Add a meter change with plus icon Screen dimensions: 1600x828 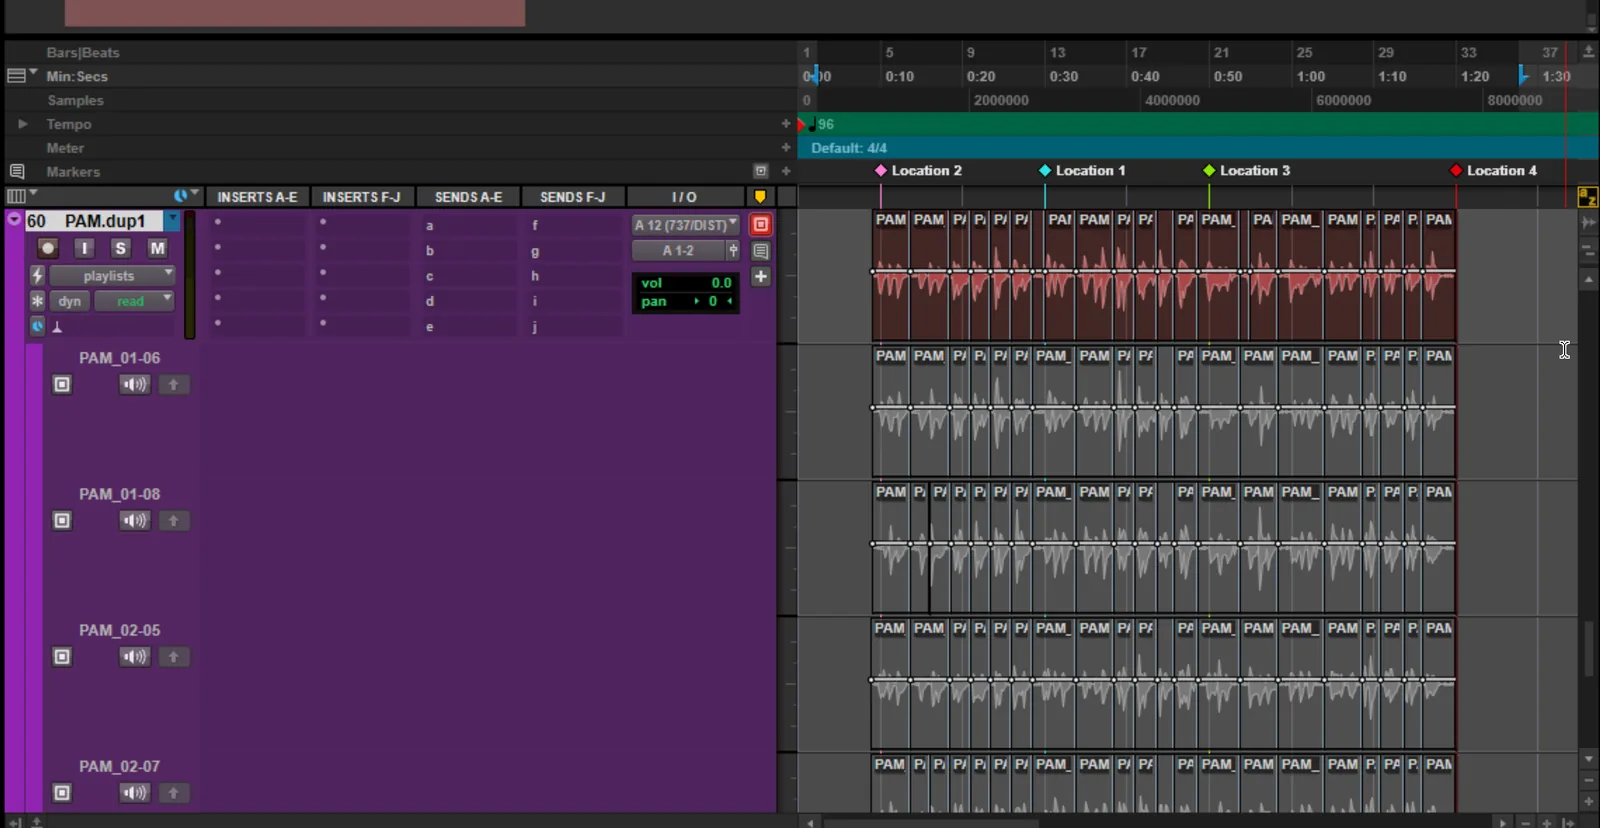[786, 147]
